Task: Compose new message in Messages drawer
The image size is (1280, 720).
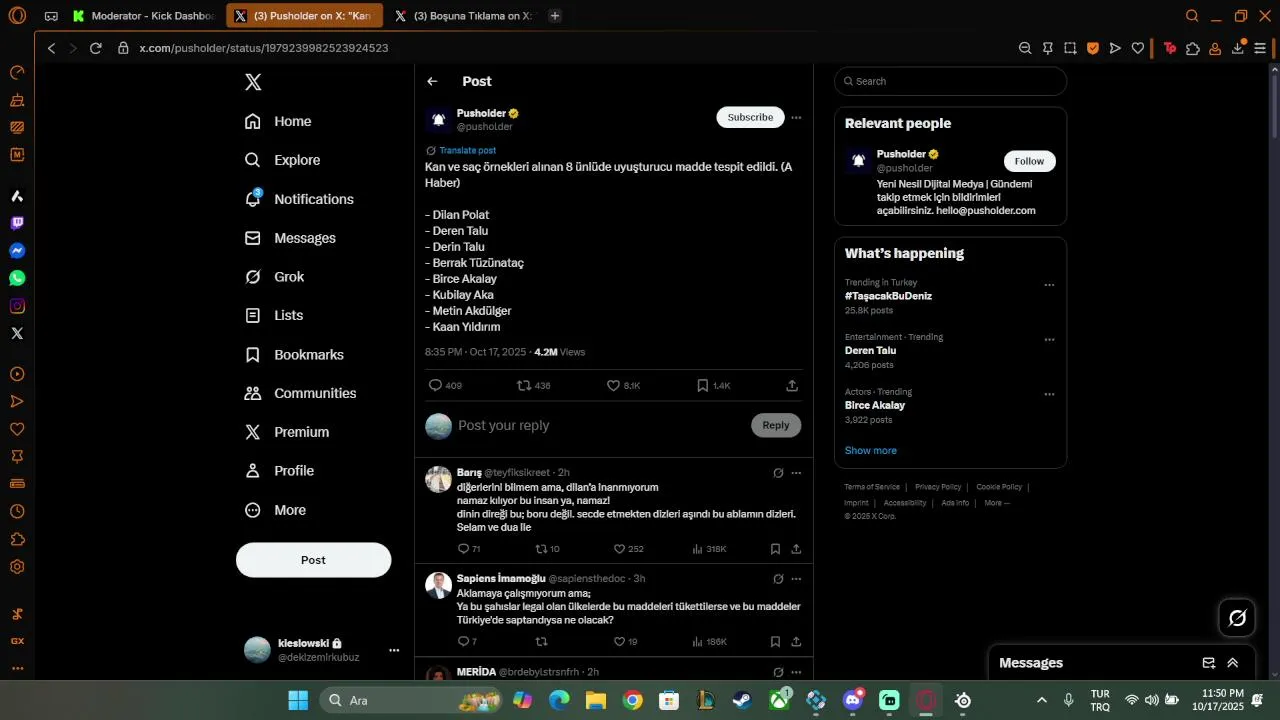Action: [x=1208, y=663]
